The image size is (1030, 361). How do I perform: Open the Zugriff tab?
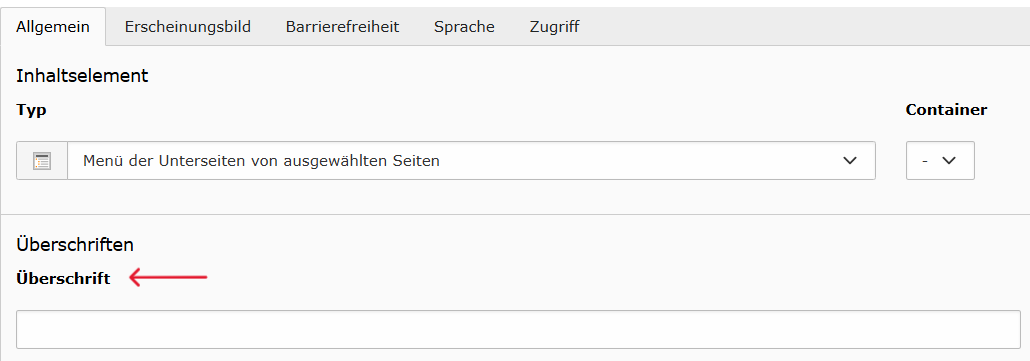(x=554, y=27)
